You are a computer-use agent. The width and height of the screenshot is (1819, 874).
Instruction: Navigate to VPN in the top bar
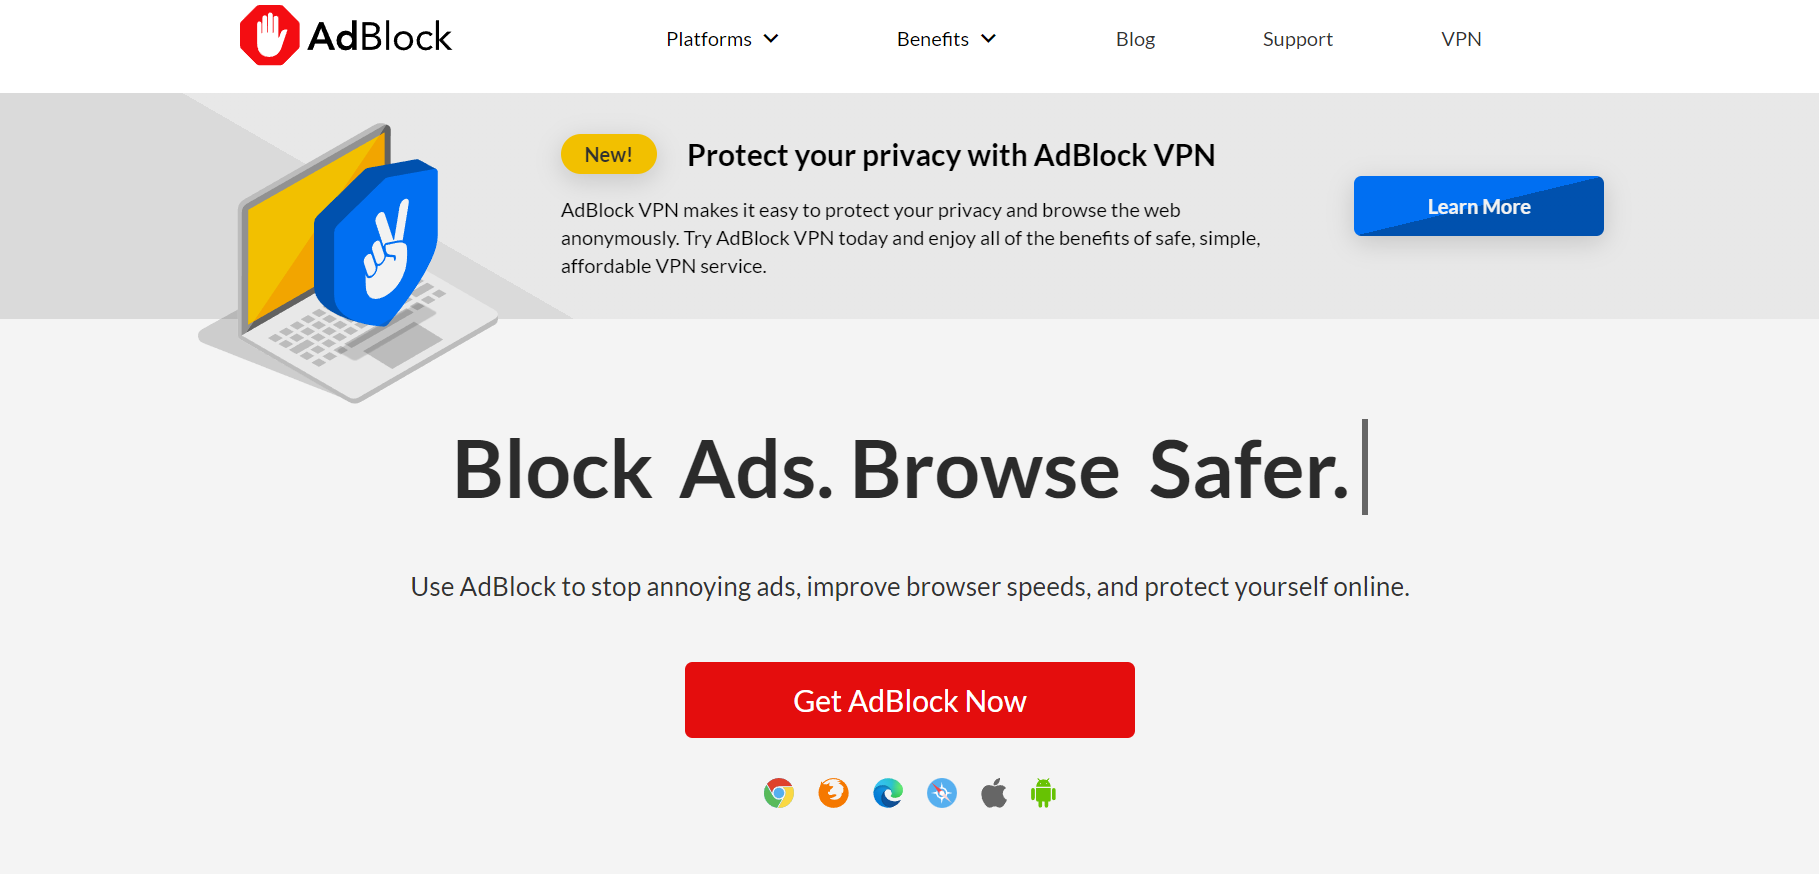tap(1461, 39)
